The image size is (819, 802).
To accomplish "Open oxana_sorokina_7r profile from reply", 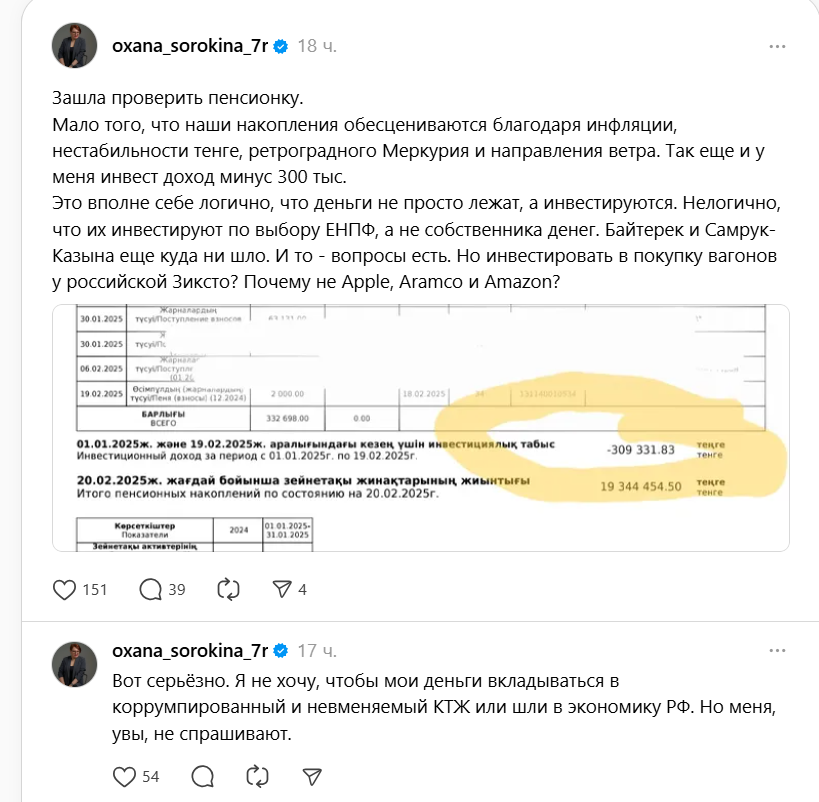I will 190,650.
